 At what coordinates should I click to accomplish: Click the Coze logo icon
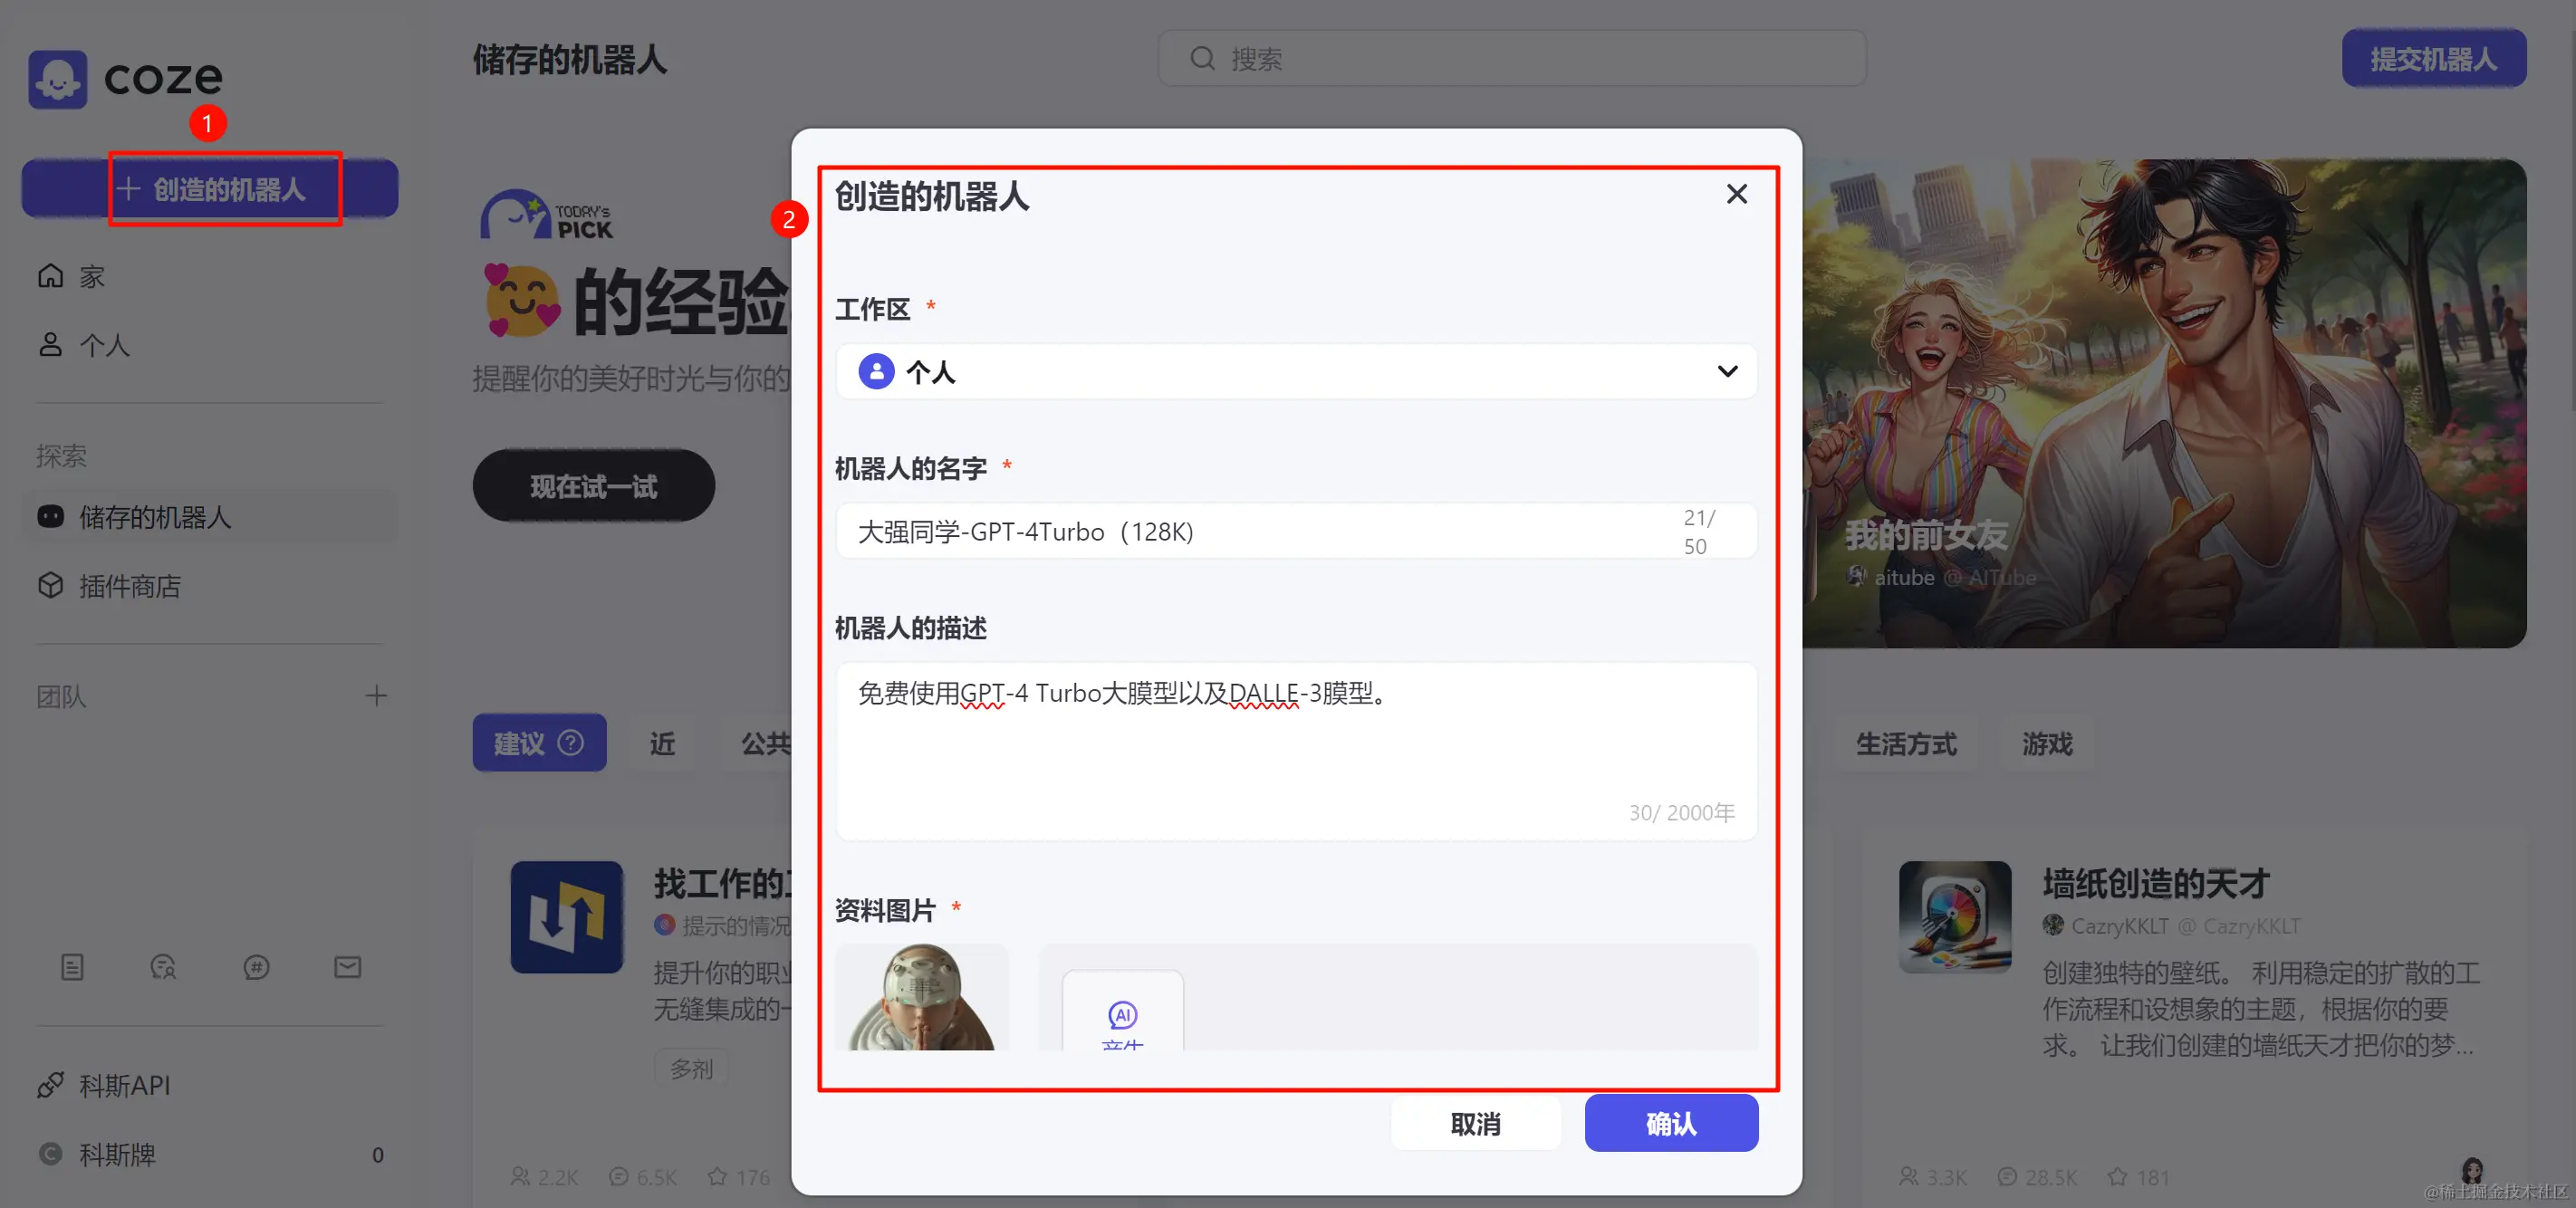pos(58,79)
